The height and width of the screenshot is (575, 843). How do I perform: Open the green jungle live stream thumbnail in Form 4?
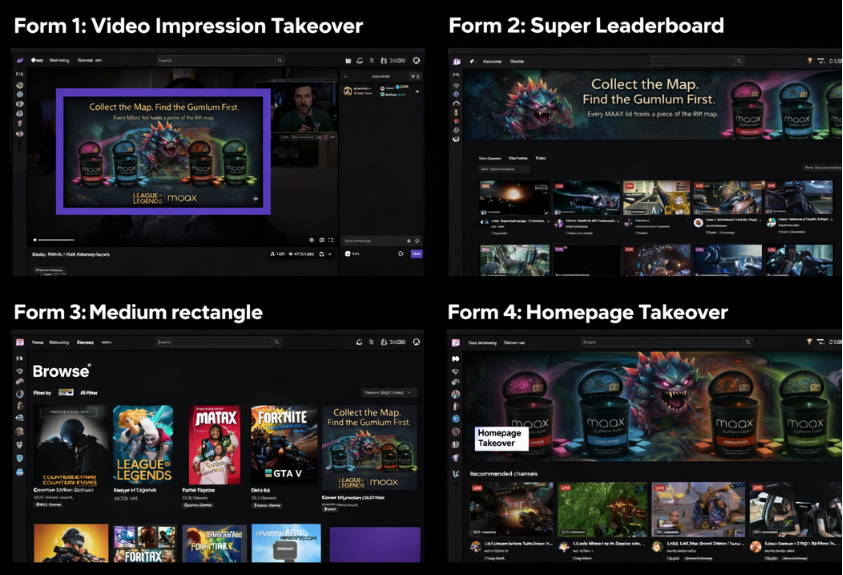click(x=602, y=509)
